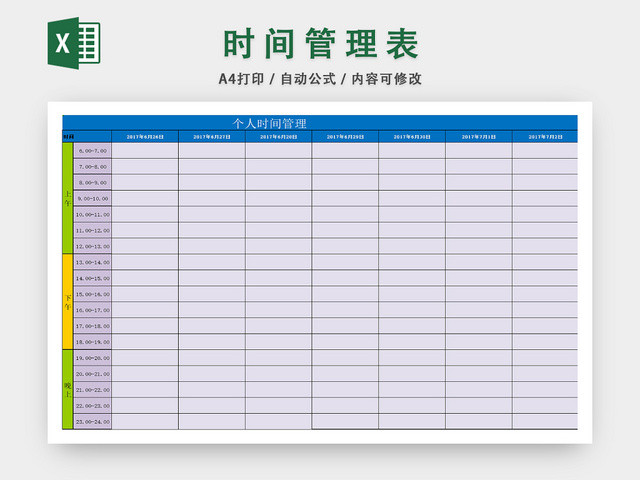Select the 18.00-19.00 time row cell
This screenshot has width=640, height=480.
click(93, 342)
